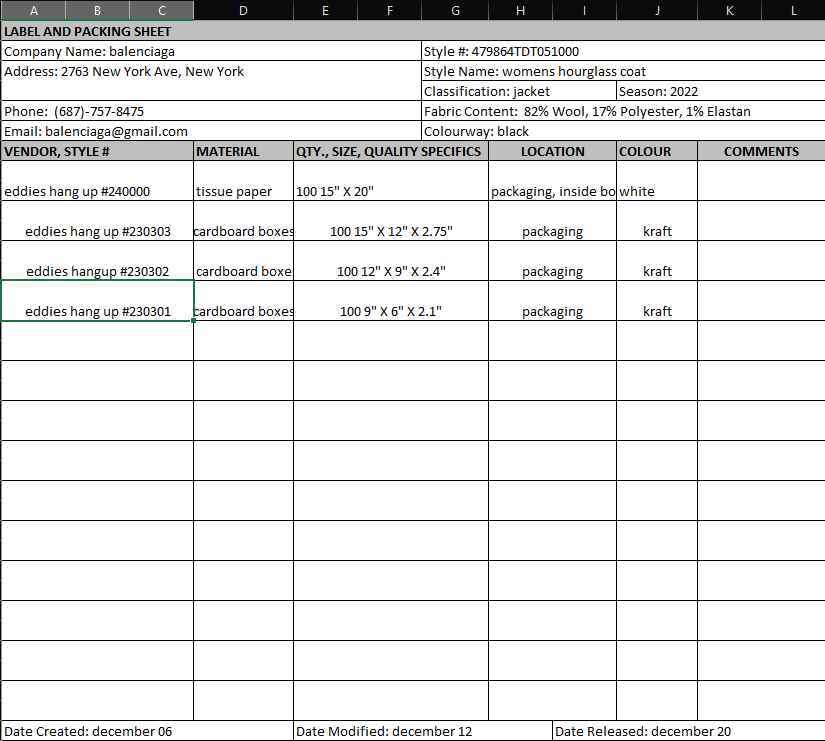This screenshot has height=741, width=825.
Task: Select column G header
Action: [455, 10]
